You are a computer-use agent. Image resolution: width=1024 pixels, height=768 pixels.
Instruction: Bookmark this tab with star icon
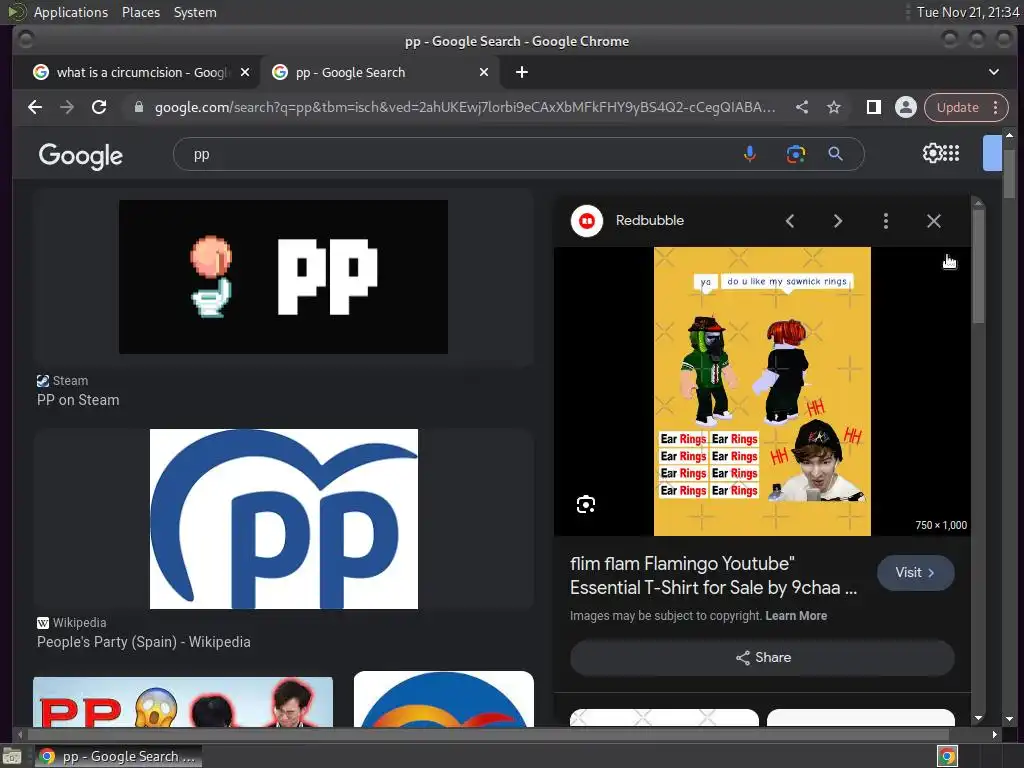[834, 107]
